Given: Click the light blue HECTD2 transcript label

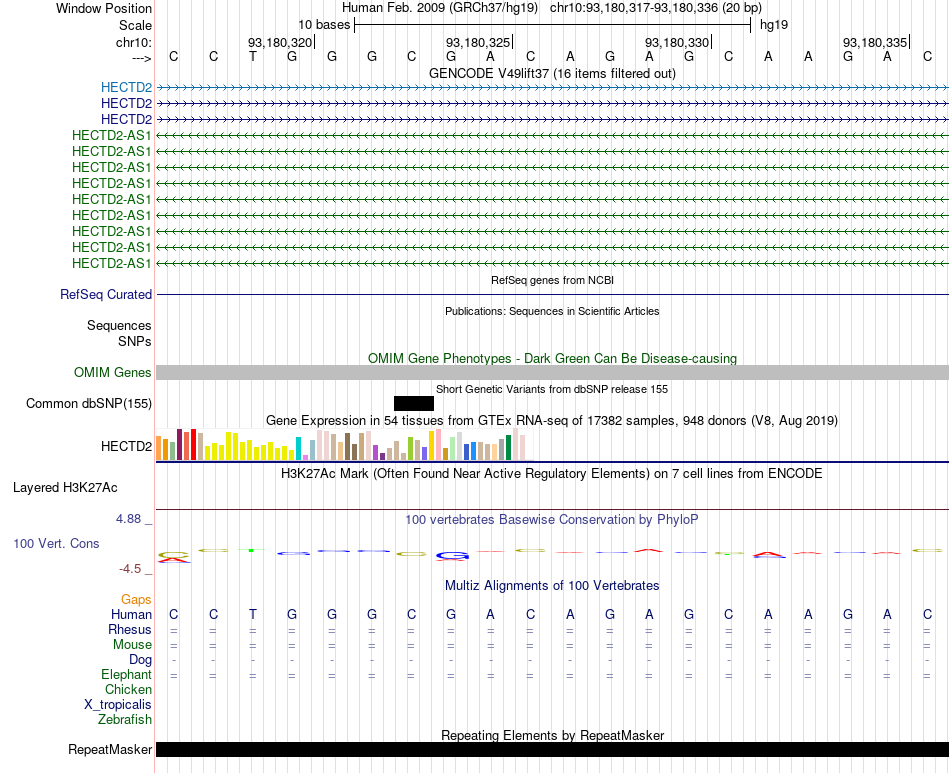Looking at the screenshot, I should [126, 87].
